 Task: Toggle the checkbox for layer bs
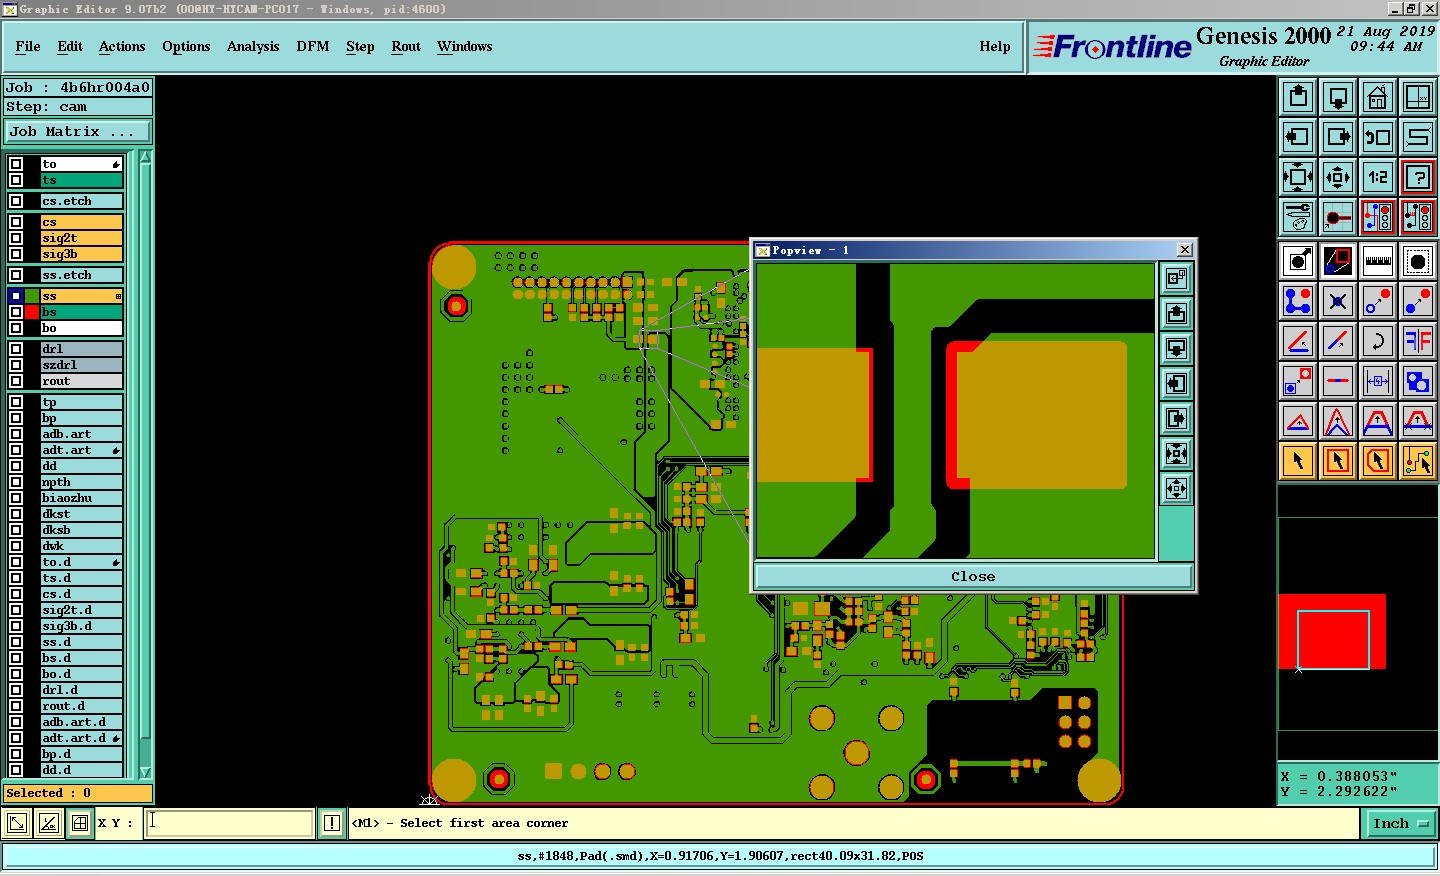pos(16,312)
